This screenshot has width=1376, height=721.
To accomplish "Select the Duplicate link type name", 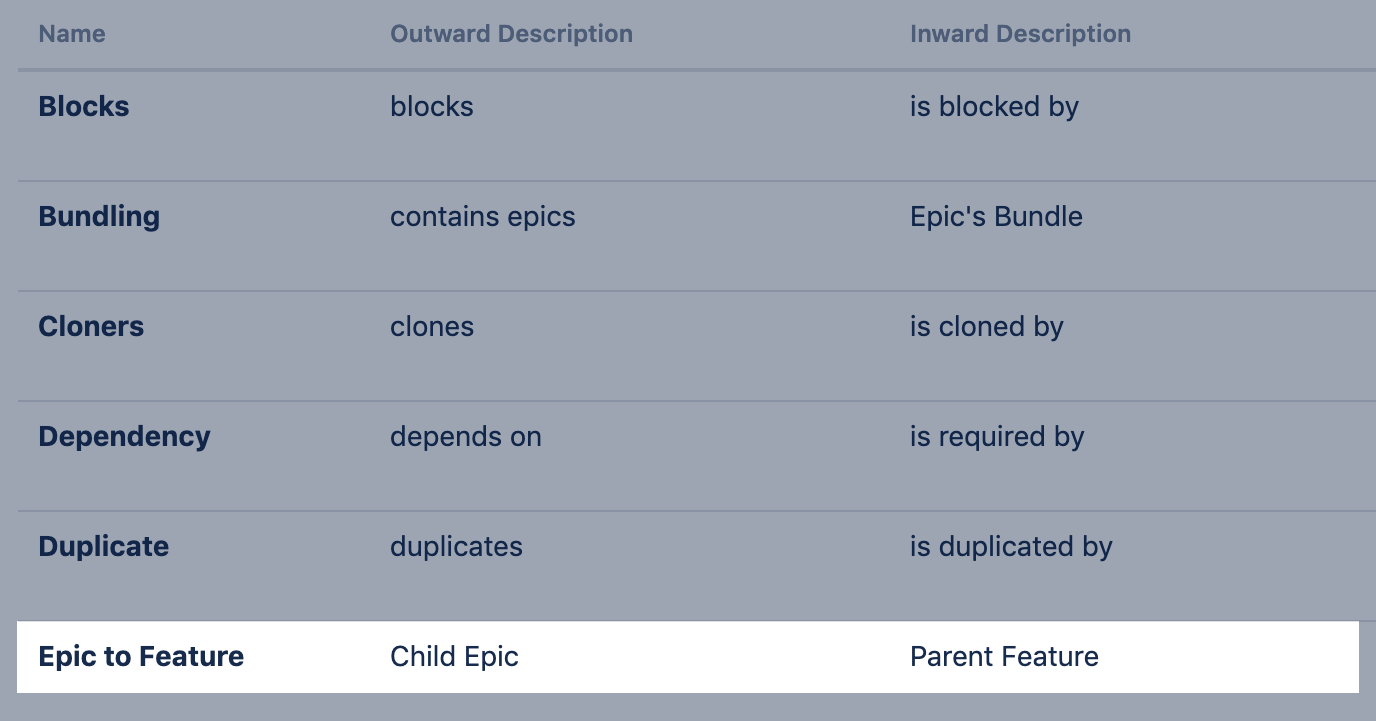I will (x=104, y=547).
